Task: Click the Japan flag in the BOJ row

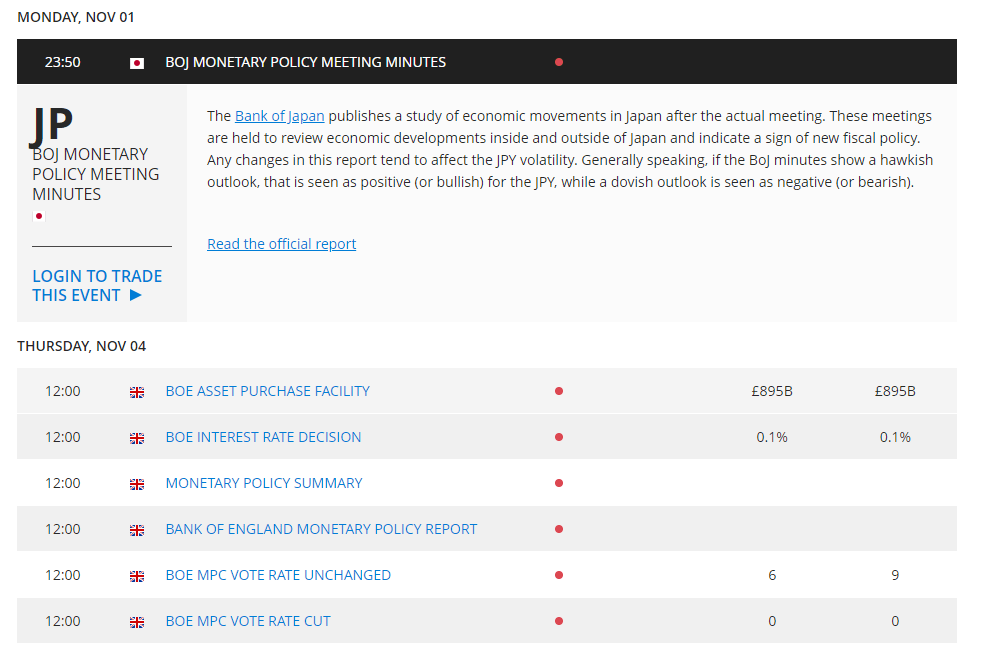Action: [137, 63]
